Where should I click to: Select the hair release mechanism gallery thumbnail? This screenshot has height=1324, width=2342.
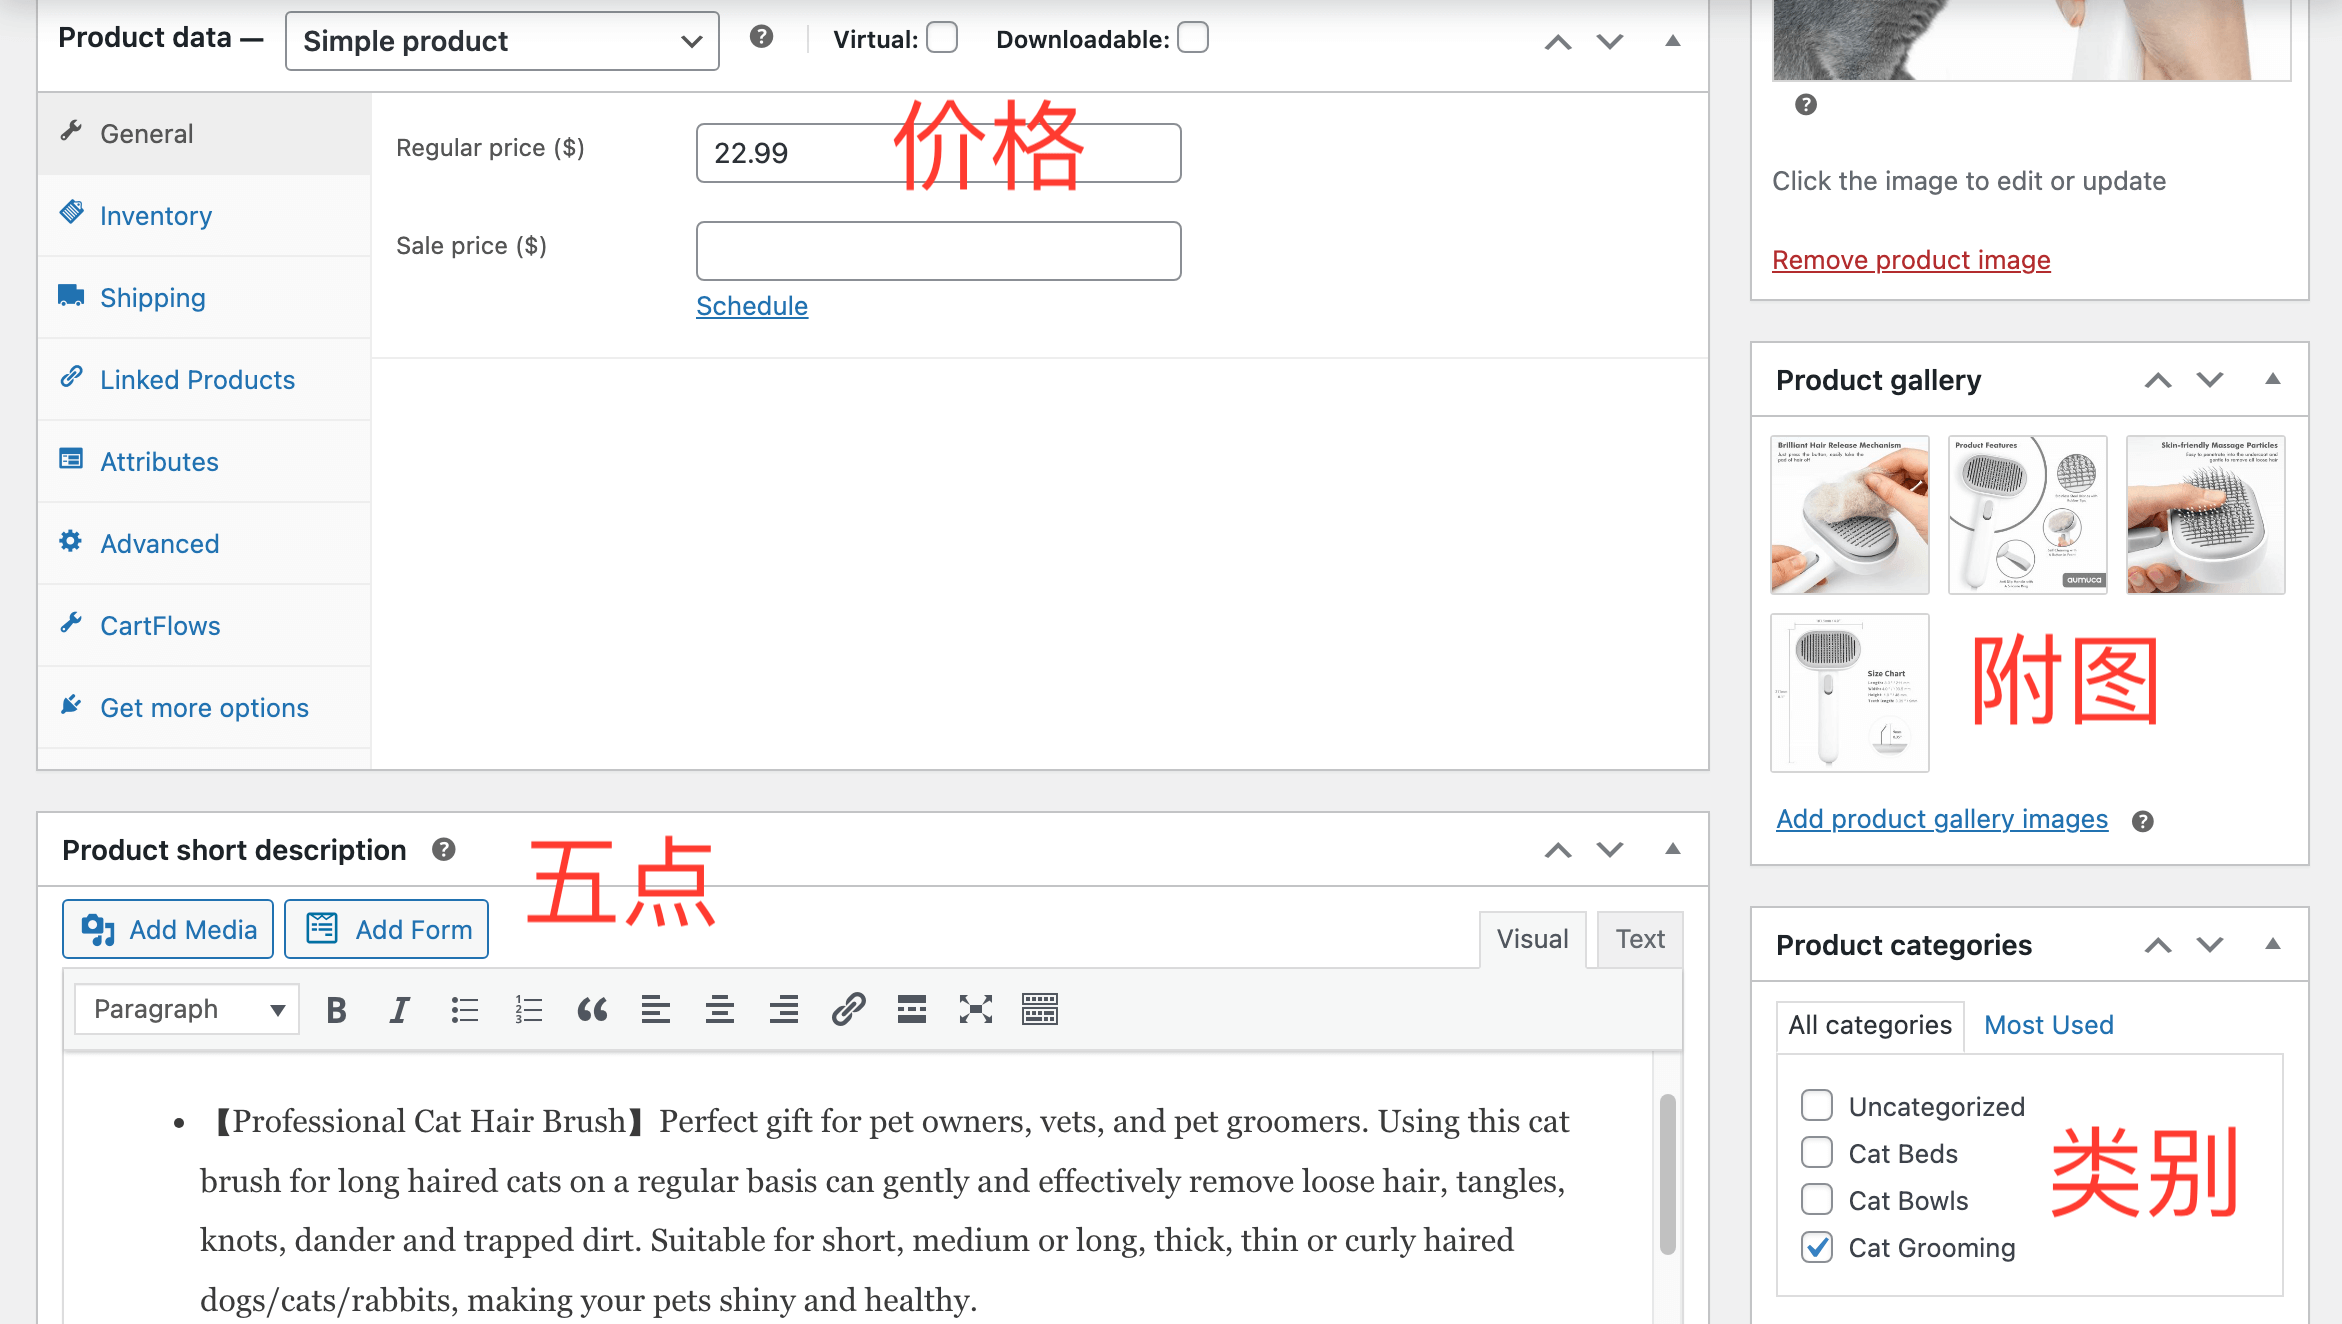pyautogui.click(x=1850, y=515)
